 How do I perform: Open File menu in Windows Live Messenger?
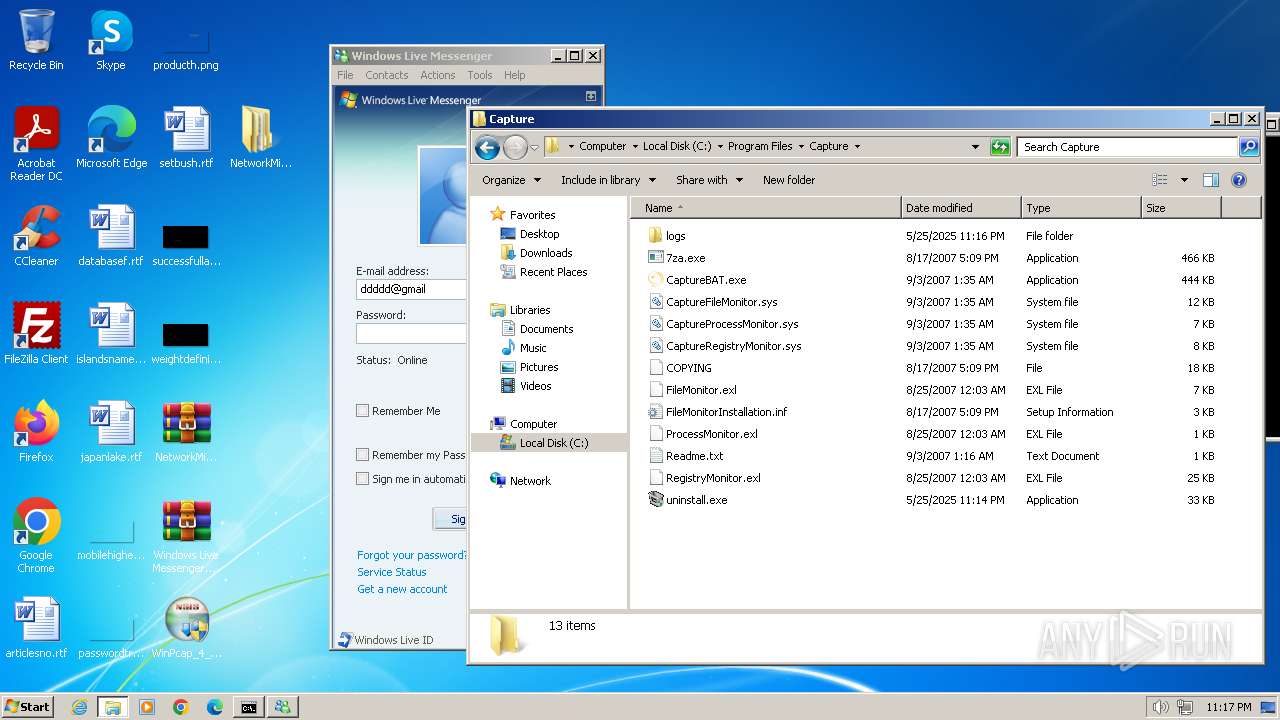coord(345,75)
